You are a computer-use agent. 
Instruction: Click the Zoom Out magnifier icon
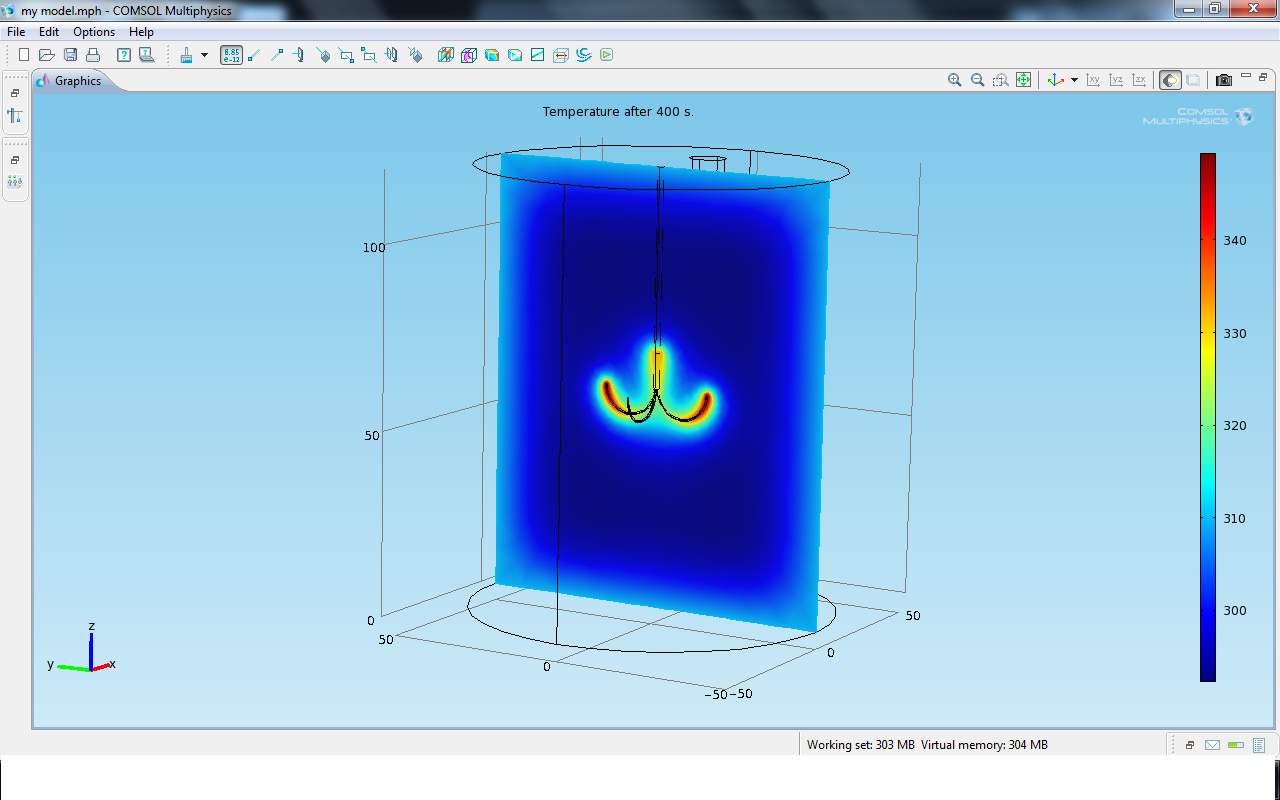click(977, 80)
